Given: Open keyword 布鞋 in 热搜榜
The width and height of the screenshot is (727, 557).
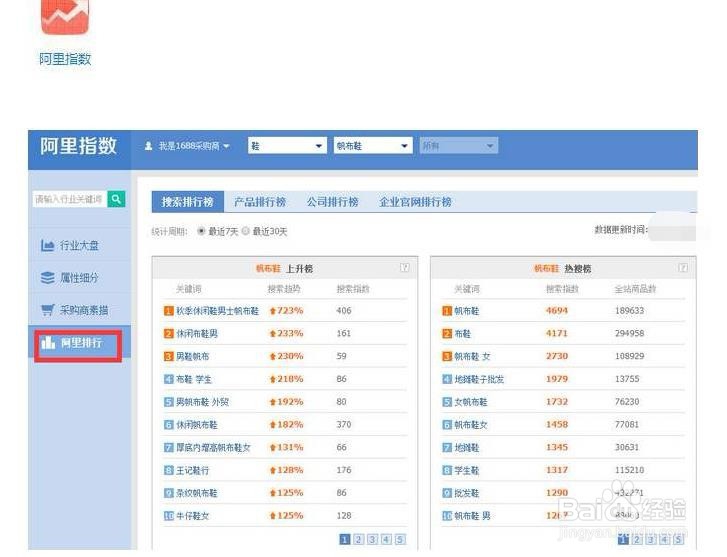Looking at the screenshot, I should (x=462, y=333).
